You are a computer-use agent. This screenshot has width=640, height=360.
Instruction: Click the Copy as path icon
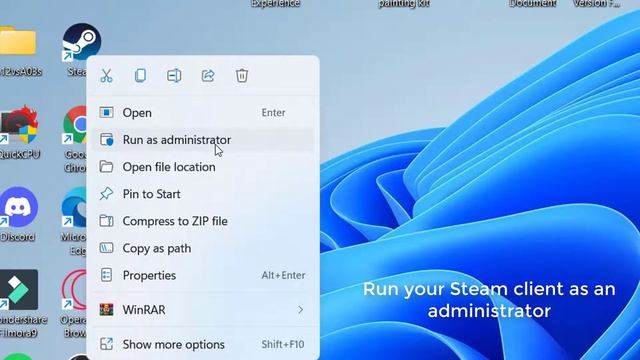coord(106,248)
